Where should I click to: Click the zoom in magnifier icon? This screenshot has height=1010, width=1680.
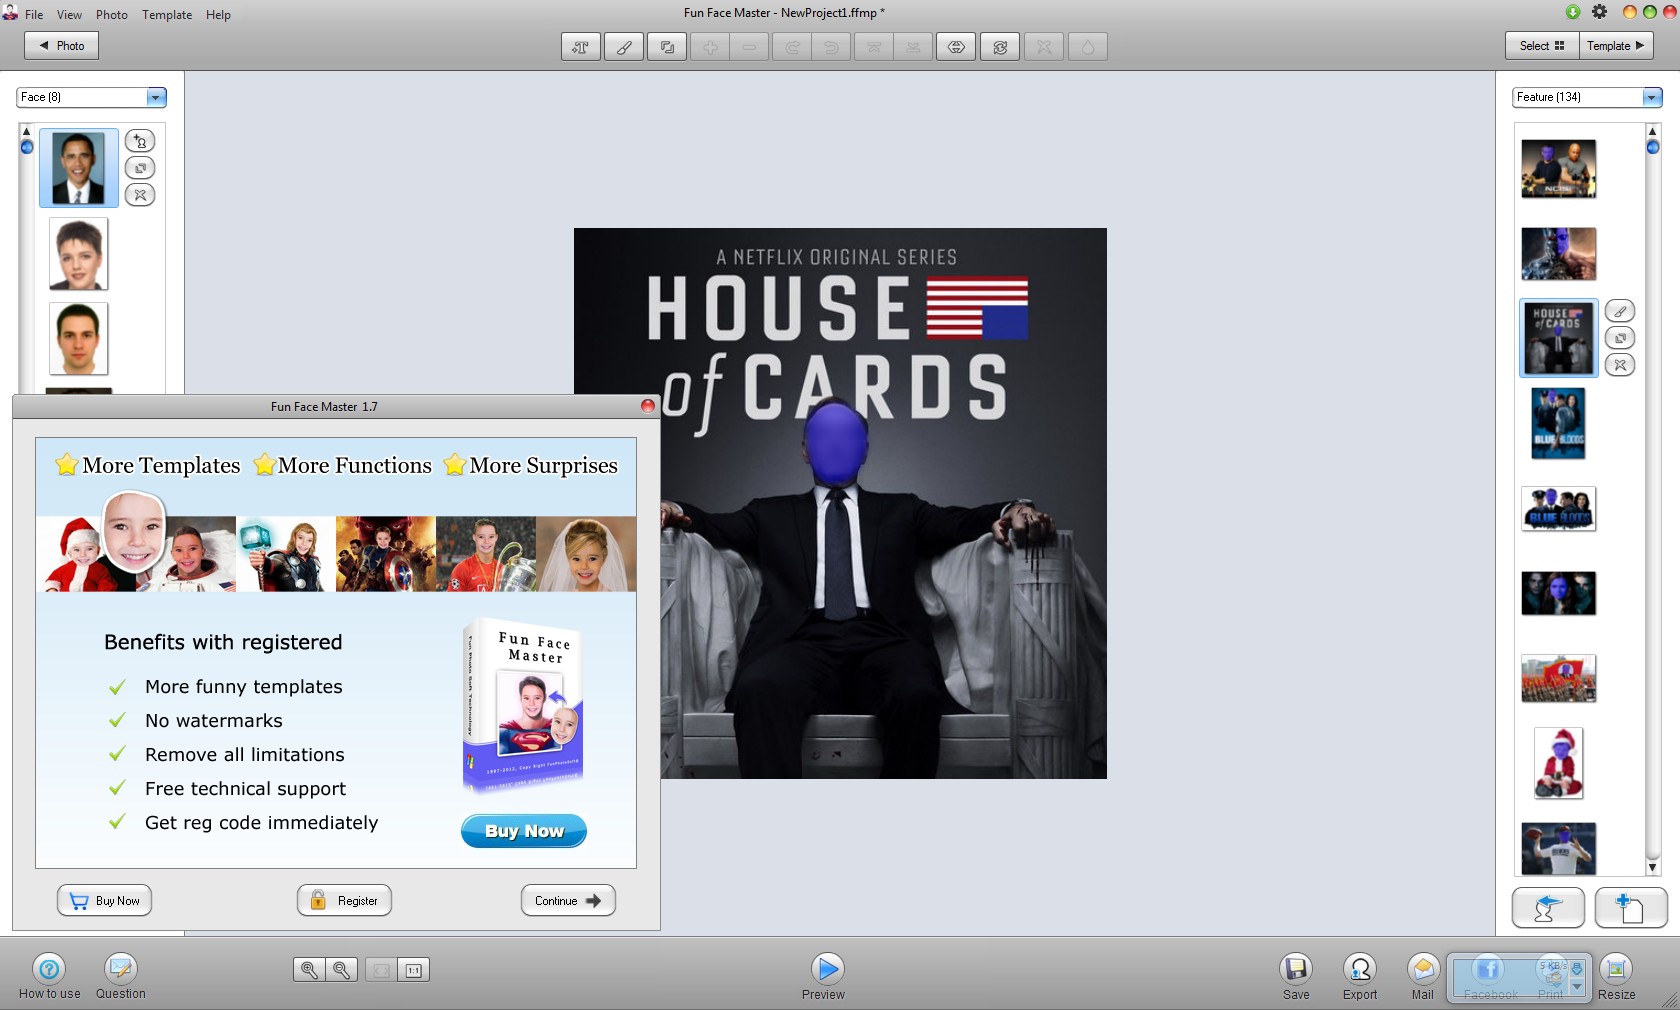[x=309, y=969]
